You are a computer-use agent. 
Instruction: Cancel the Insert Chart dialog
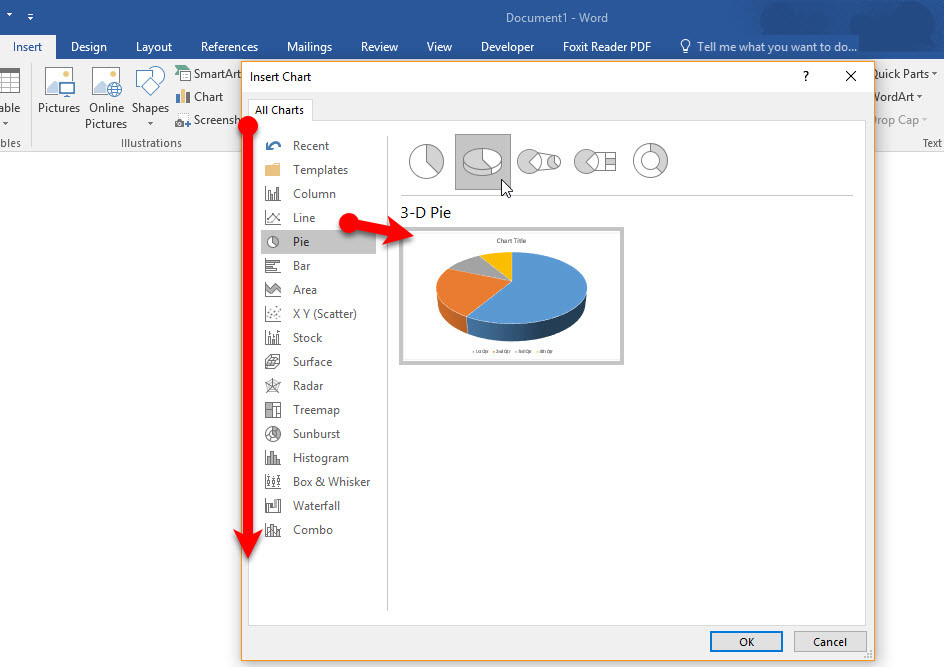830,642
